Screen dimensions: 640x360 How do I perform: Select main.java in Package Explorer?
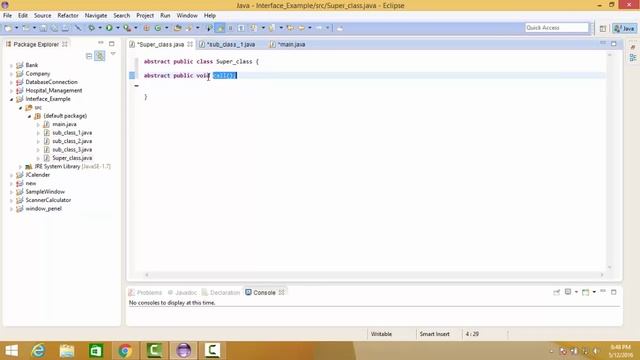coord(64,124)
